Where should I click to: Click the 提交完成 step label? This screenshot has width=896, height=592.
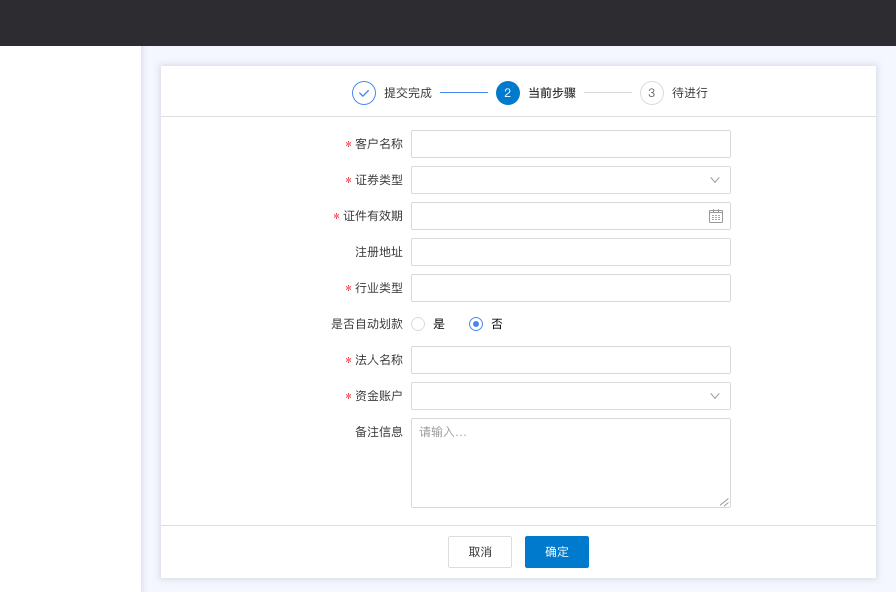[408, 93]
